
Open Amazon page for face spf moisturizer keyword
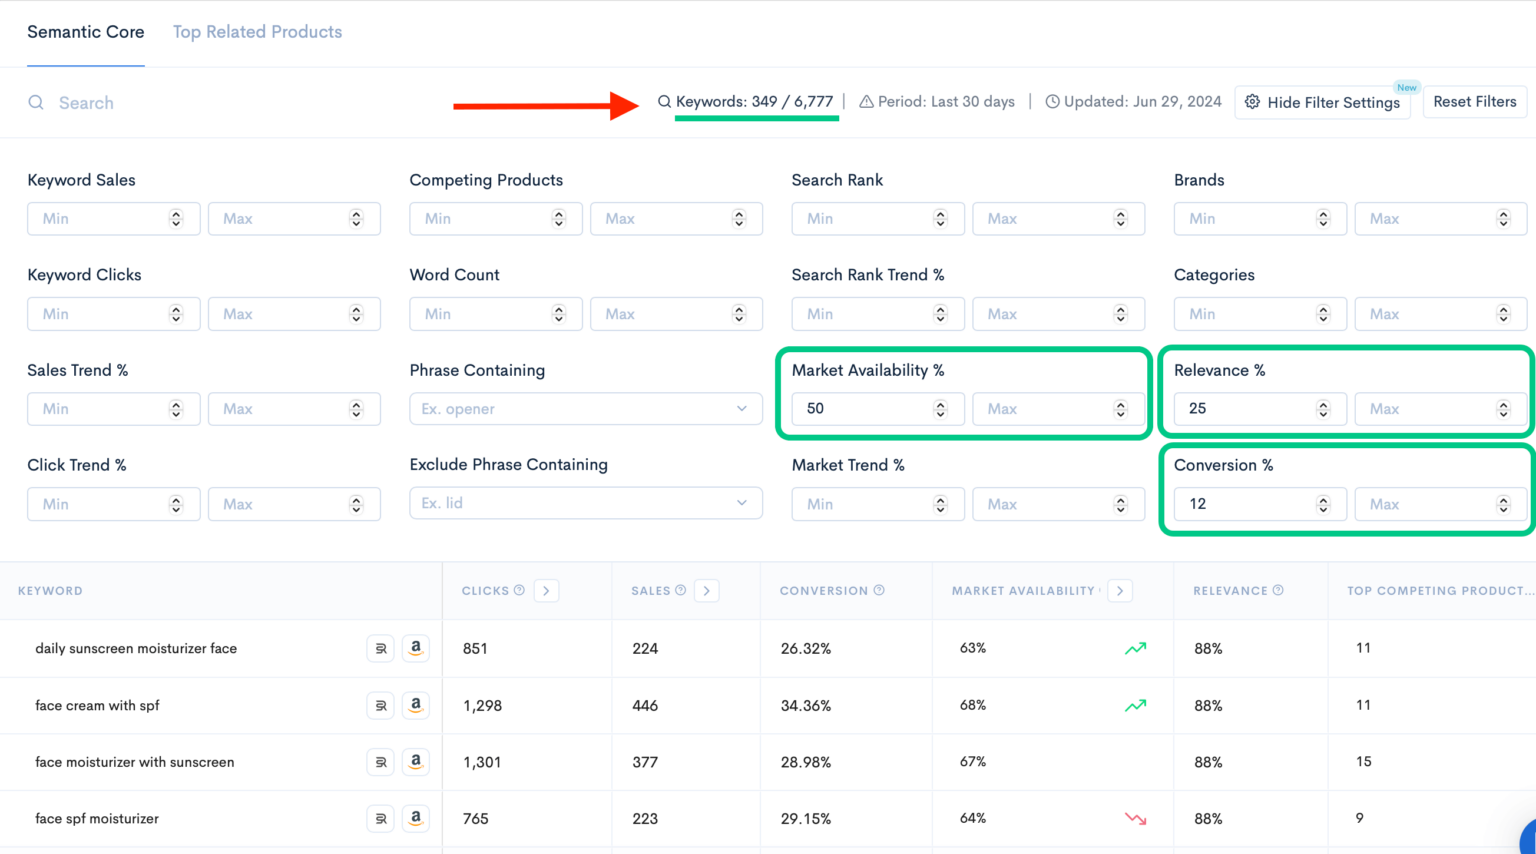pos(416,818)
